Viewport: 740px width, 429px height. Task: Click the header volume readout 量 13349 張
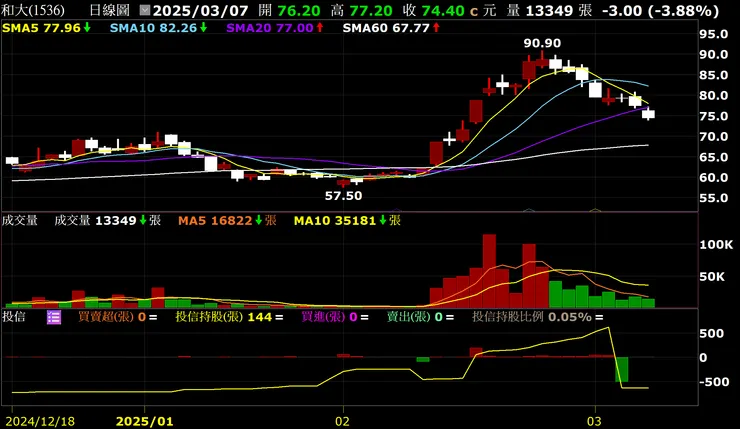click(x=549, y=10)
